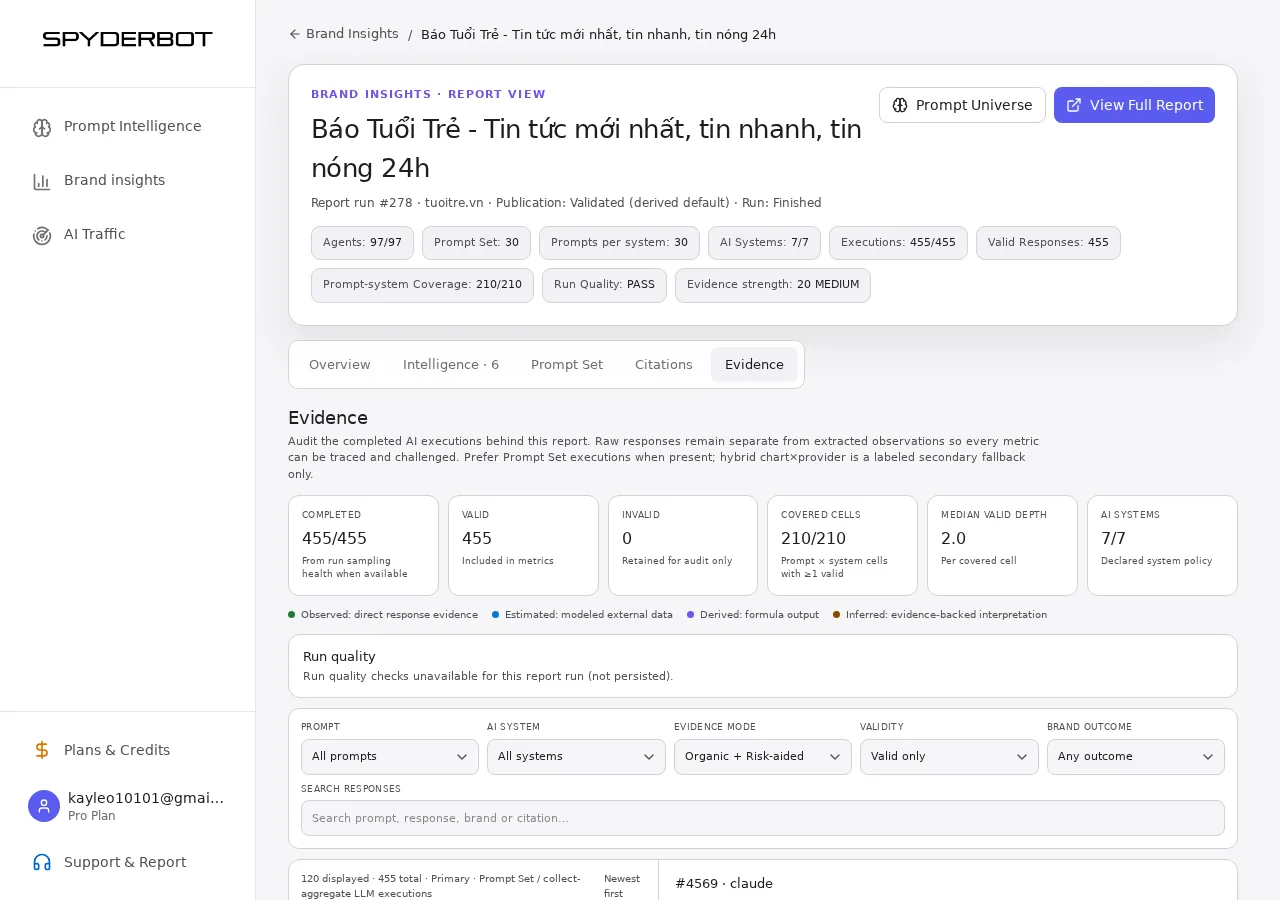Expand the Brand Outcome dropdown
The height and width of the screenshot is (900, 1280).
1136,757
